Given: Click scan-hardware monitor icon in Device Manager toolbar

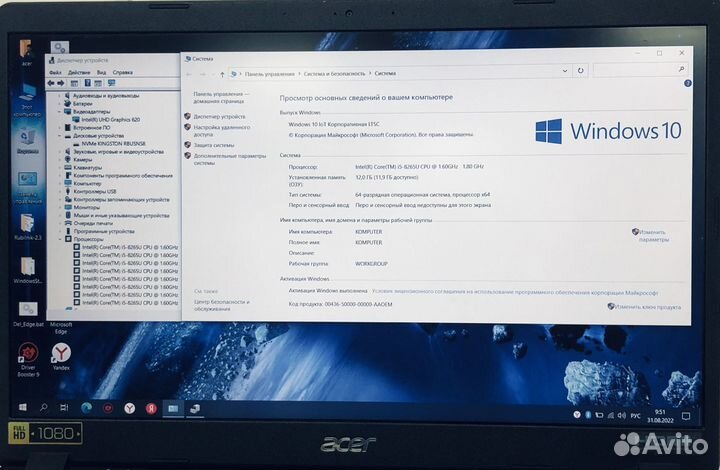Looking at the screenshot, I should click(111, 83).
